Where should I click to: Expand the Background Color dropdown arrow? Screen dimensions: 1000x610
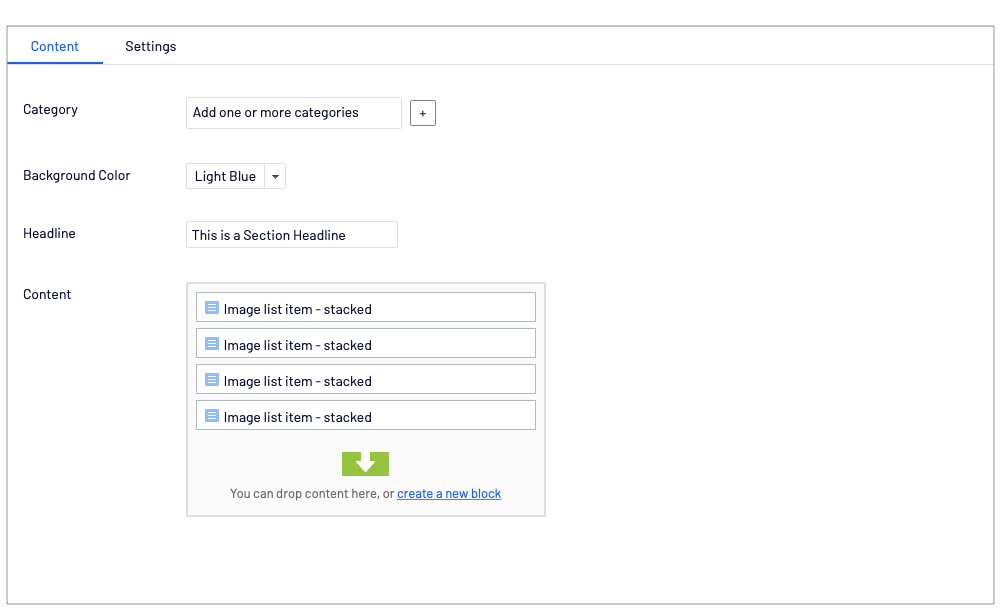pos(276,176)
